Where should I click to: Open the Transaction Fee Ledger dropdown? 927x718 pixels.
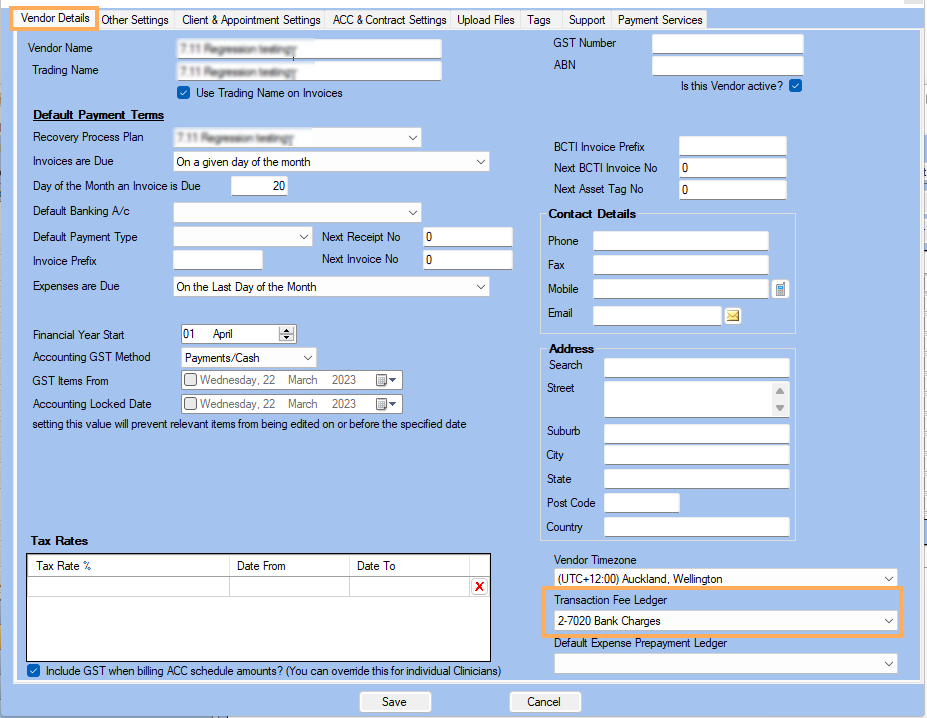889,621
